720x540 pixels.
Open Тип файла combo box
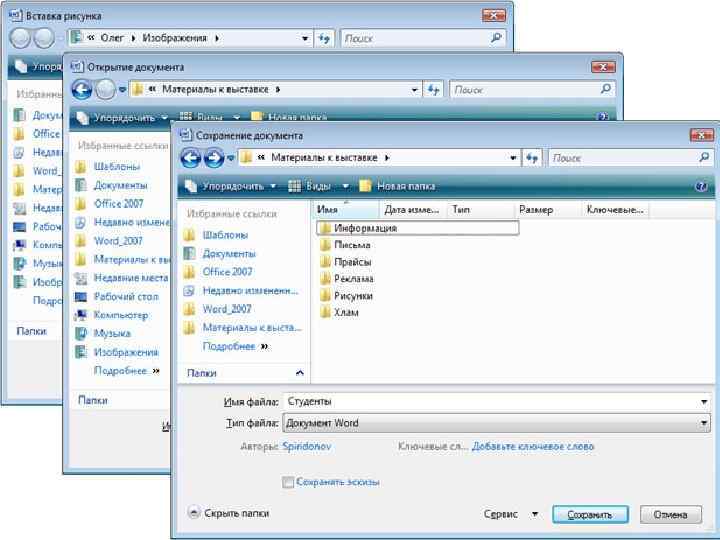pos(496,423)
